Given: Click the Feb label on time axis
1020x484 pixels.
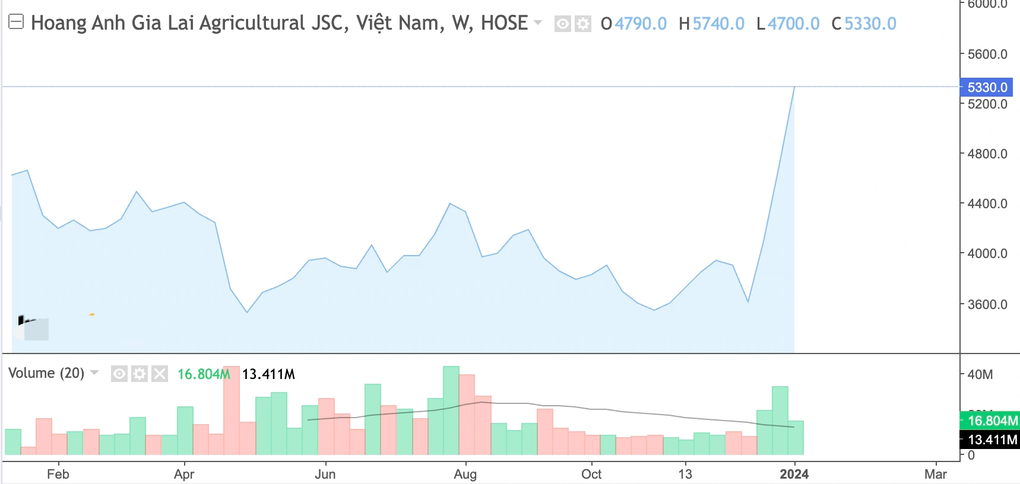Looking at the screenshot, I should click(x=58, y=473).
